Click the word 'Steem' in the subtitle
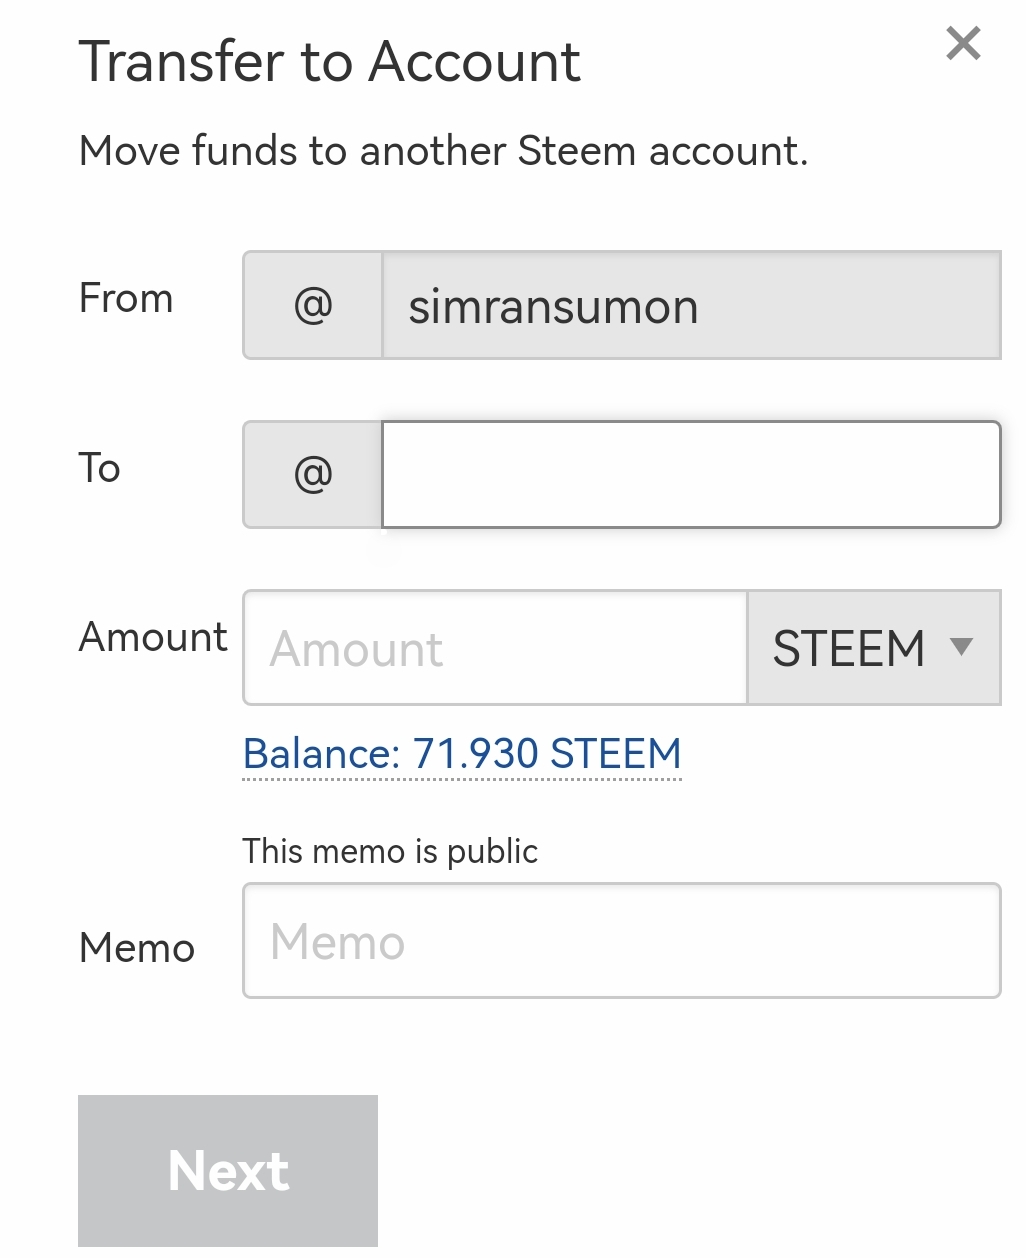 pos(577,152)
